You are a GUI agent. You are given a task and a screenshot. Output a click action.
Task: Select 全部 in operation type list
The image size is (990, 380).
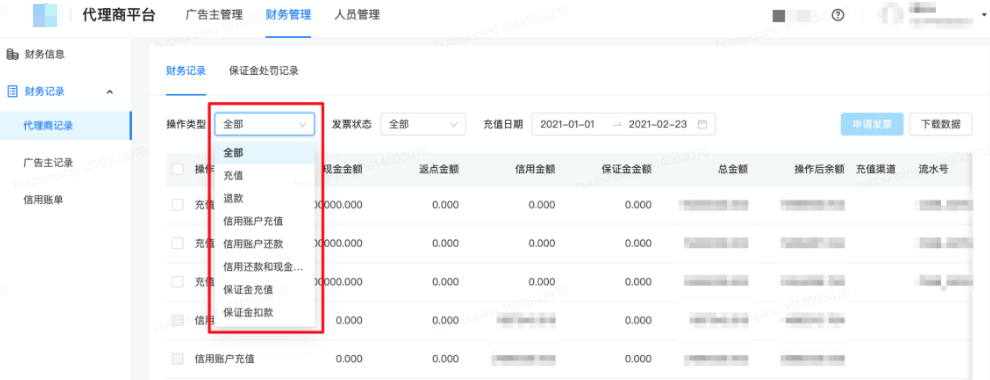(x=265, y=153)
